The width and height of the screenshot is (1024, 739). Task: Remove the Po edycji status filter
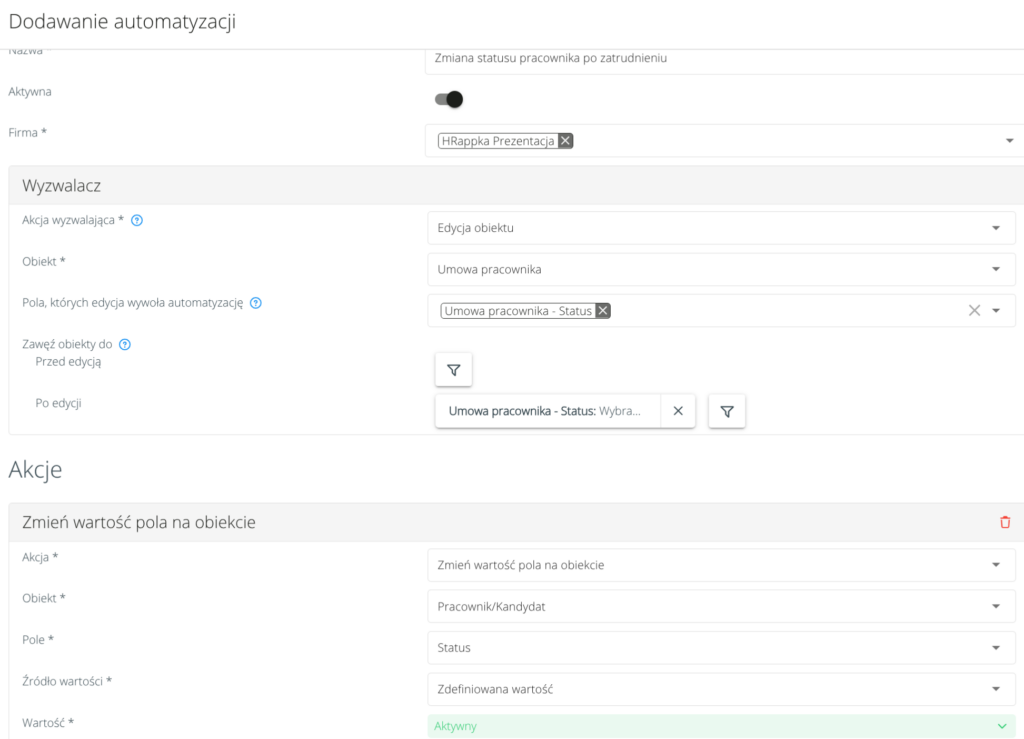point(677,411)
